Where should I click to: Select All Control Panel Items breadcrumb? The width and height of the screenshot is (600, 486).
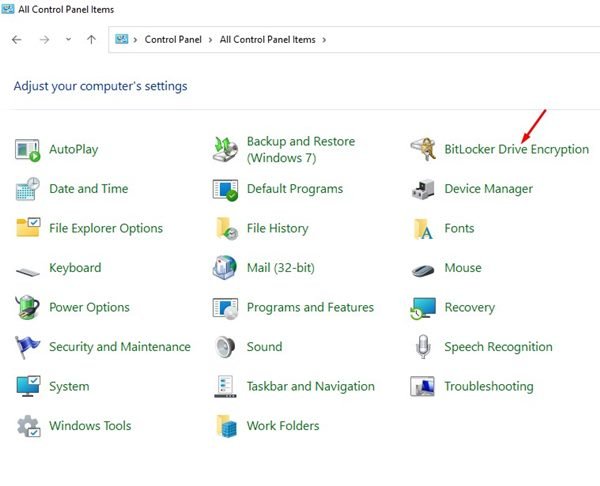[267, 39]
